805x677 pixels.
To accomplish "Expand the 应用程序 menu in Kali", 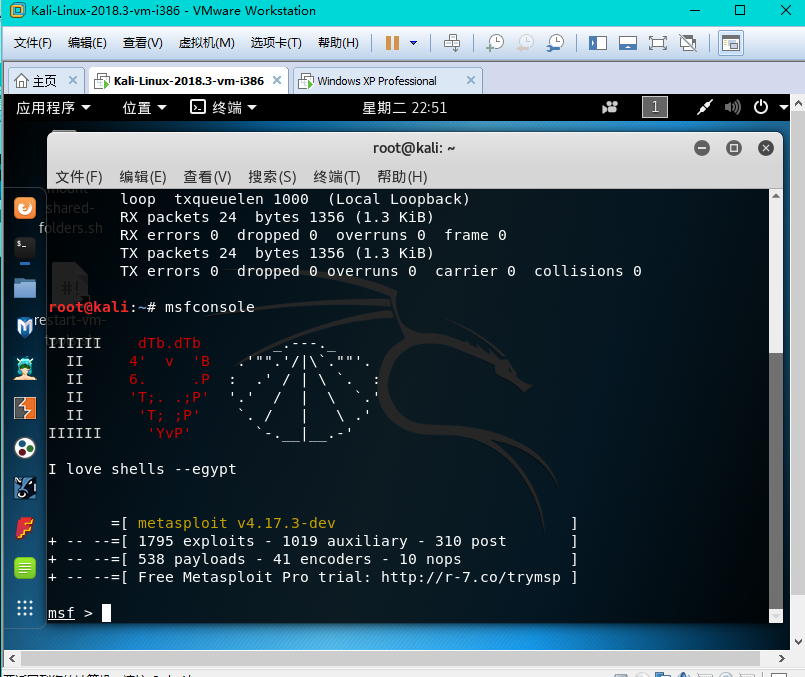I will (53, 108).
